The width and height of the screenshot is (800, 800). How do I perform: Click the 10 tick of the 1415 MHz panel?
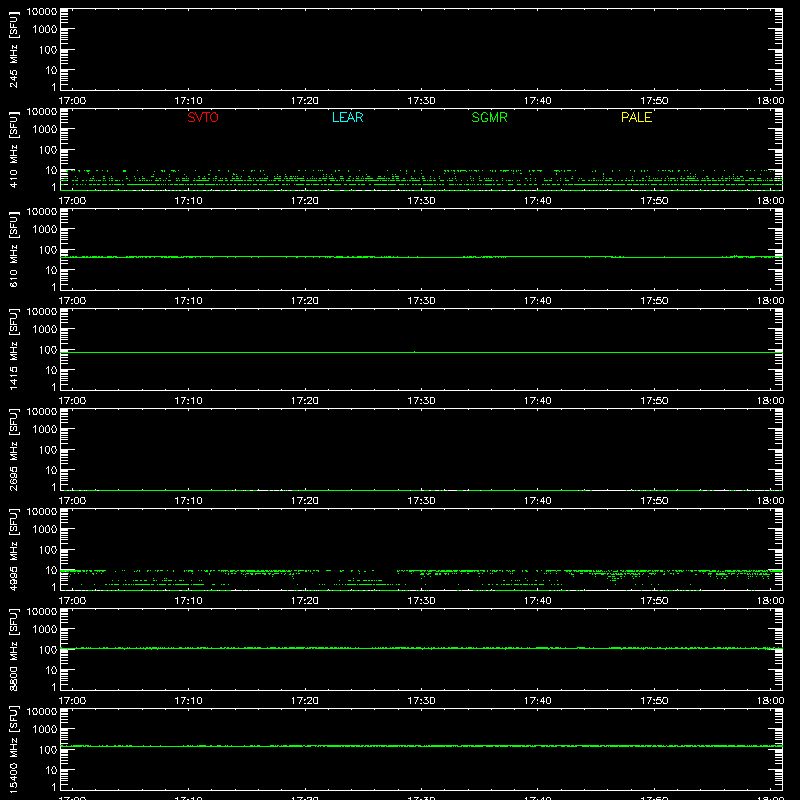pyautogui.click(x=51, y=370)
